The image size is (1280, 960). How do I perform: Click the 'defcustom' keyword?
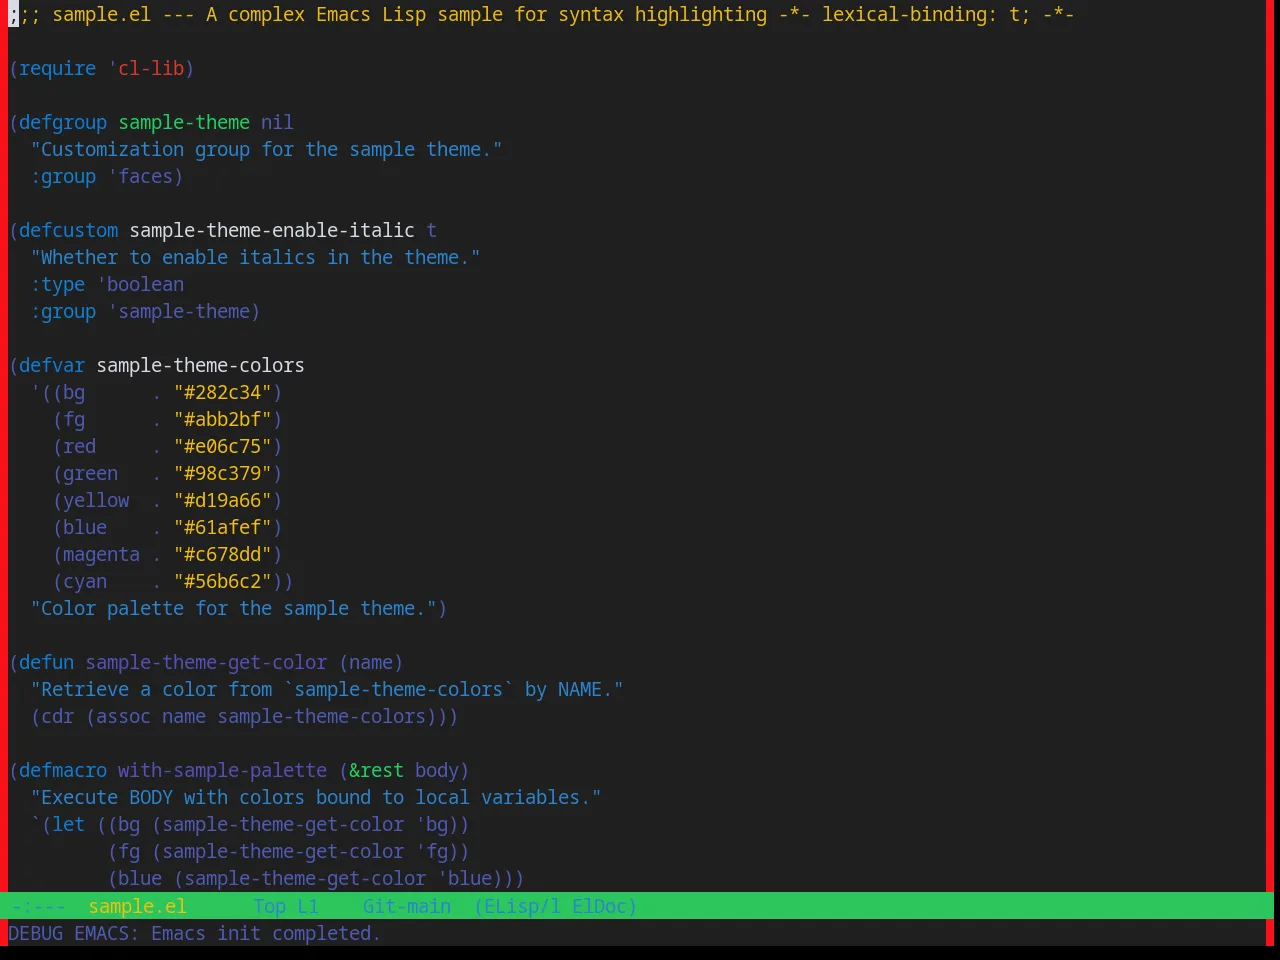click(69, 230)
